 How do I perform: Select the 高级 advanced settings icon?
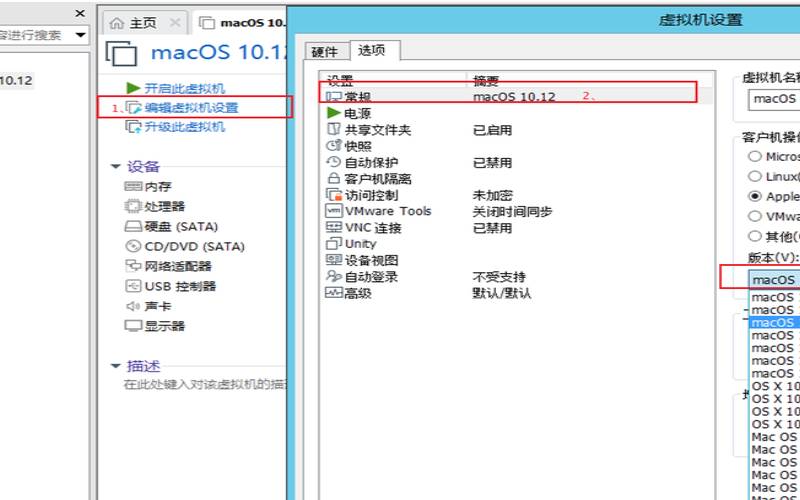334,293
